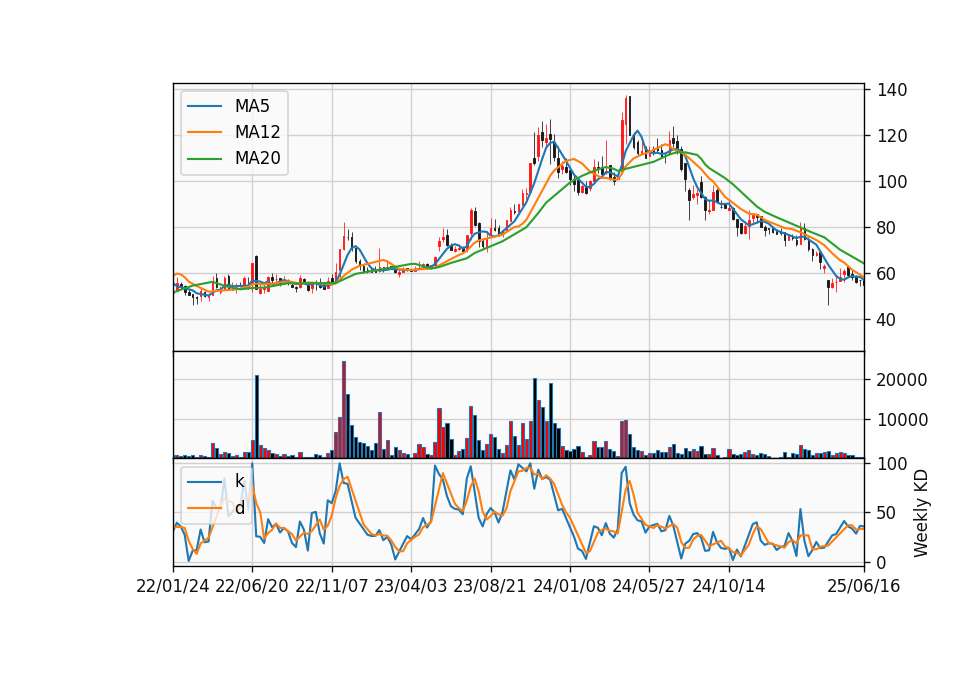Click the tallest volume bar near 22/11/07
Image resolution: width=960 pixels, height=690 pixels.
point(344,410)
